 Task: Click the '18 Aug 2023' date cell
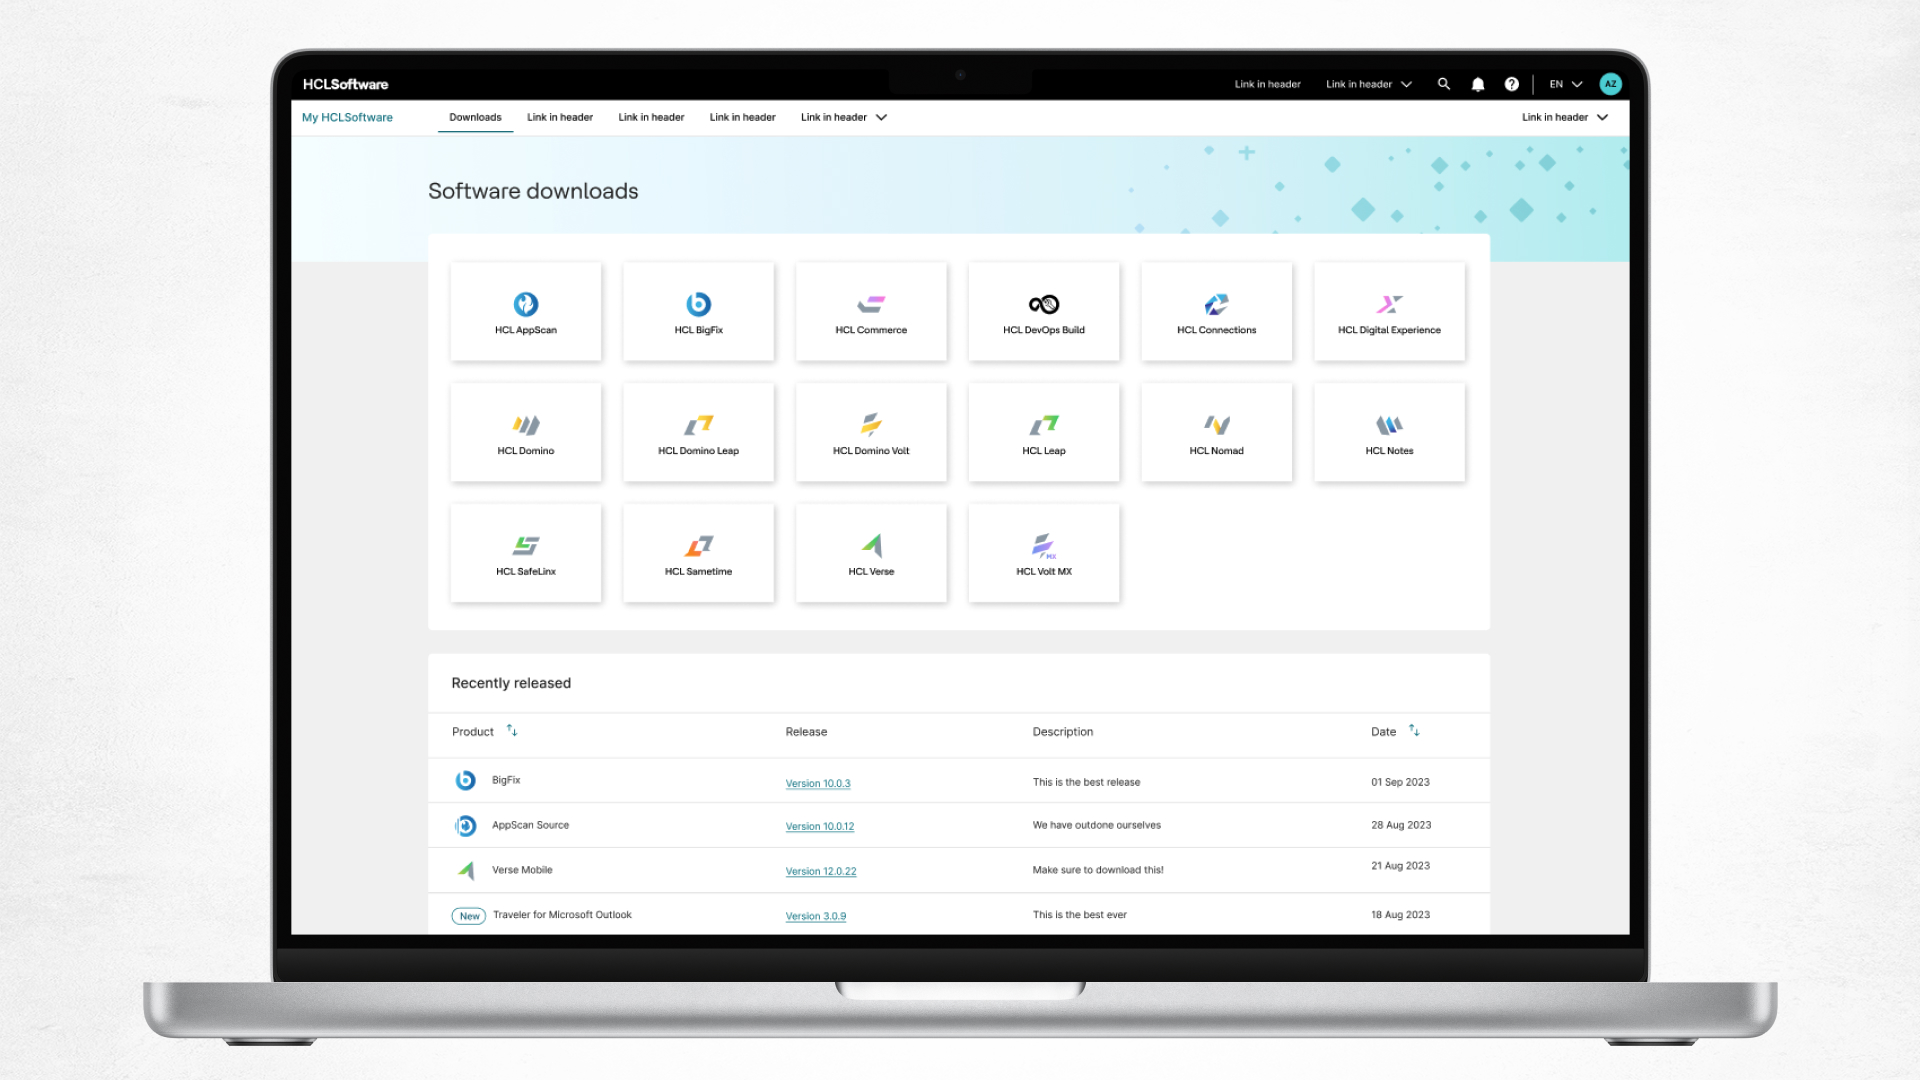(1400, 915)
